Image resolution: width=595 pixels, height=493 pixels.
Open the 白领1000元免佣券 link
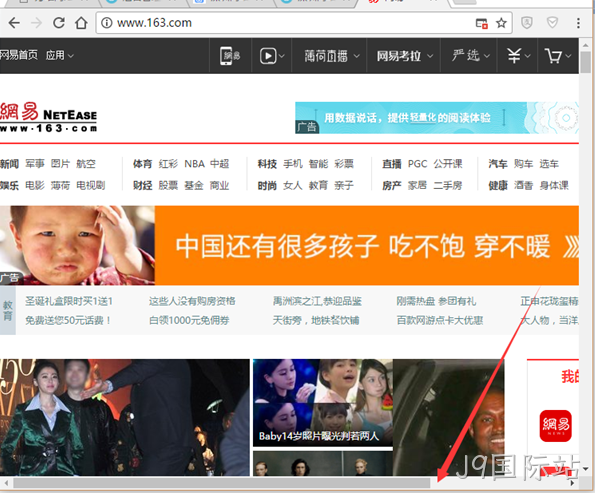click(189, 320)
